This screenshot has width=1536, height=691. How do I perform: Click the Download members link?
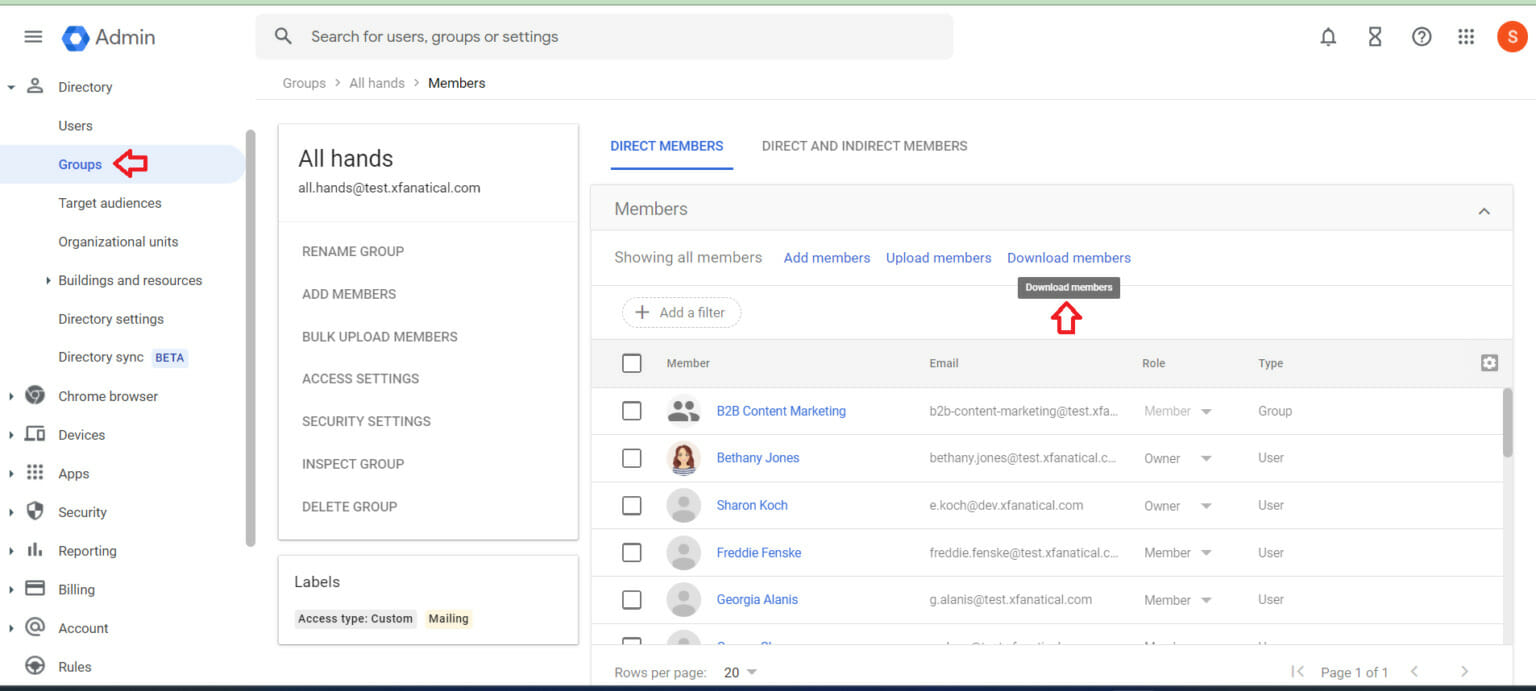tap(1068, 257)
